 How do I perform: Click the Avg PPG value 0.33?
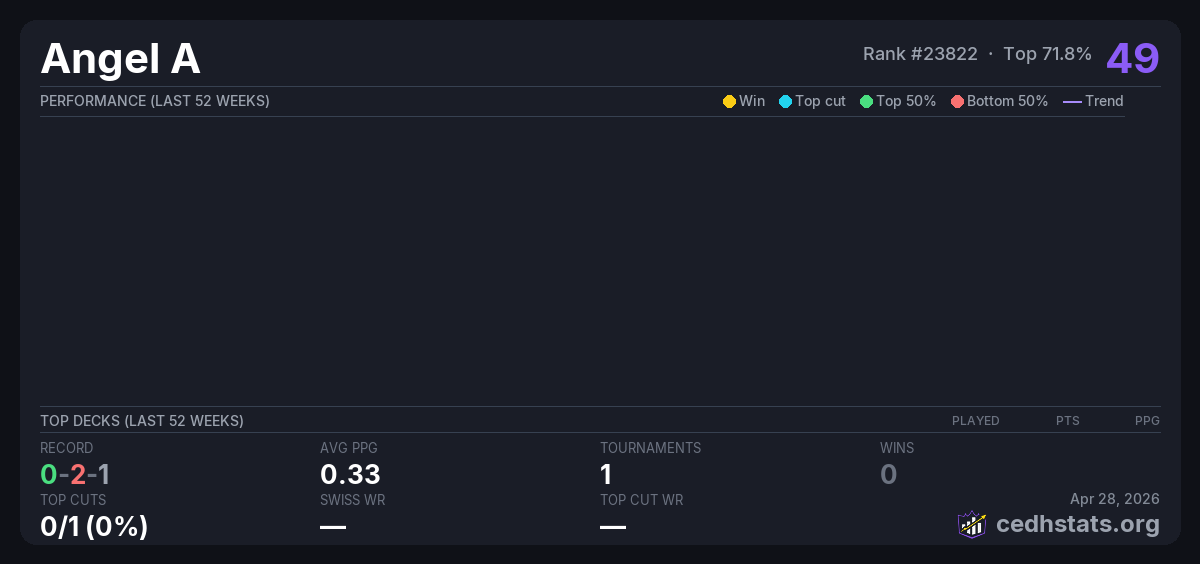pyautogui.click(x=350, y=474)
